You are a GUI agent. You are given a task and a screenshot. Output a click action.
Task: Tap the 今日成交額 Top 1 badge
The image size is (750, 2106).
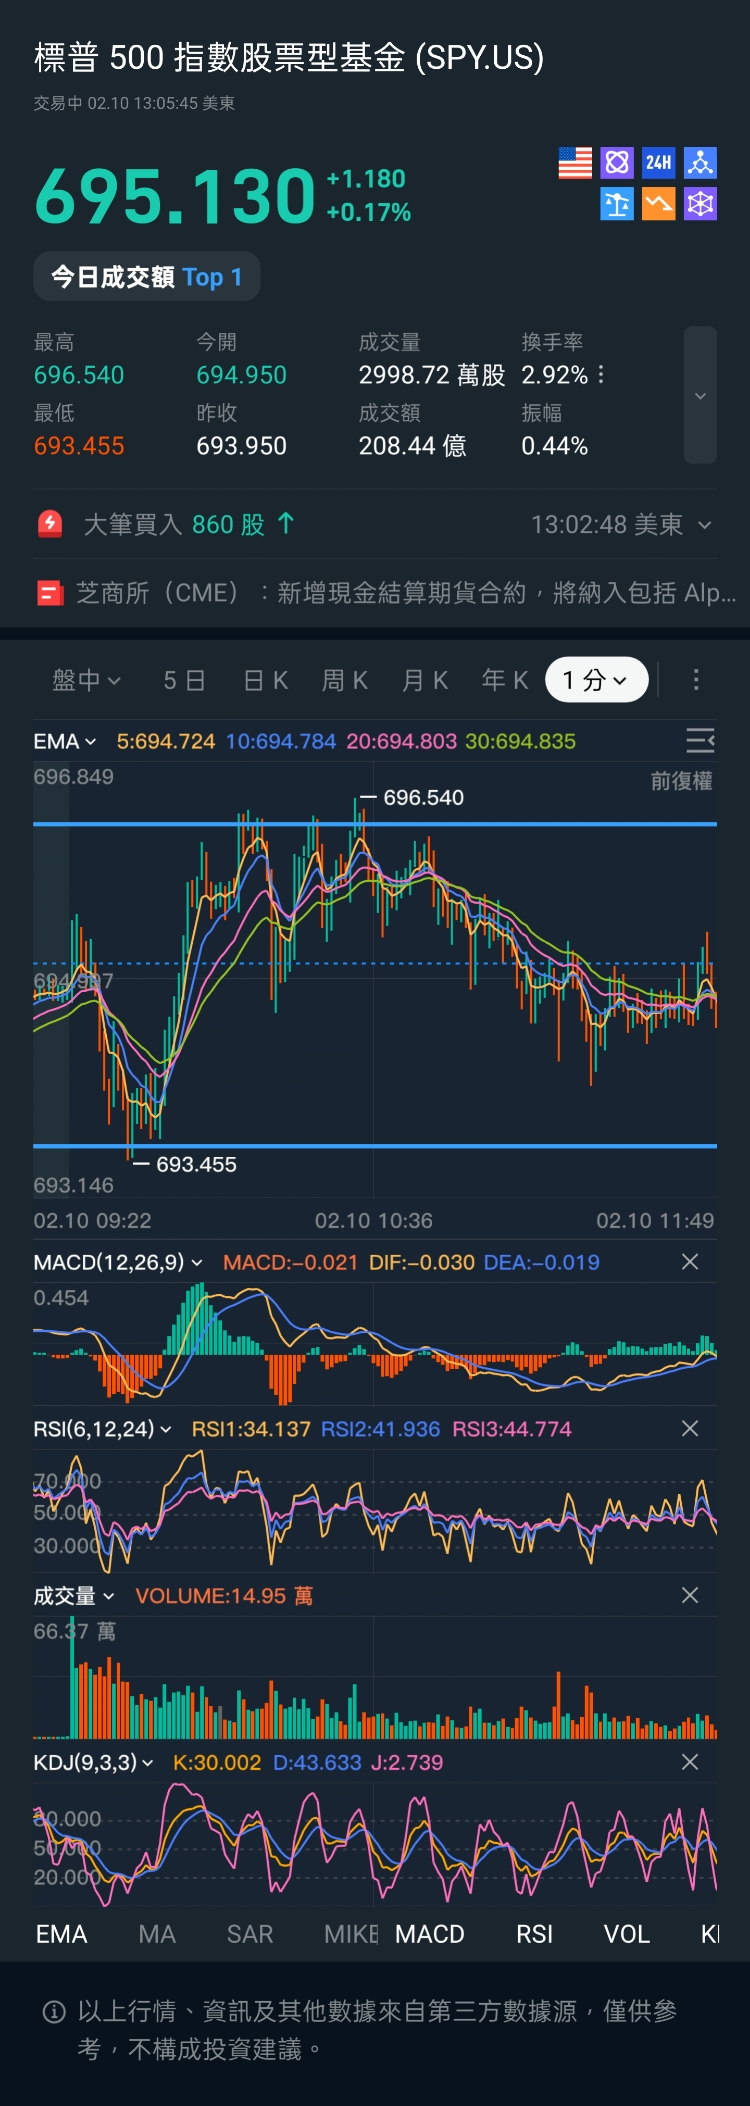pyautogui.click(x=147, y=277)
